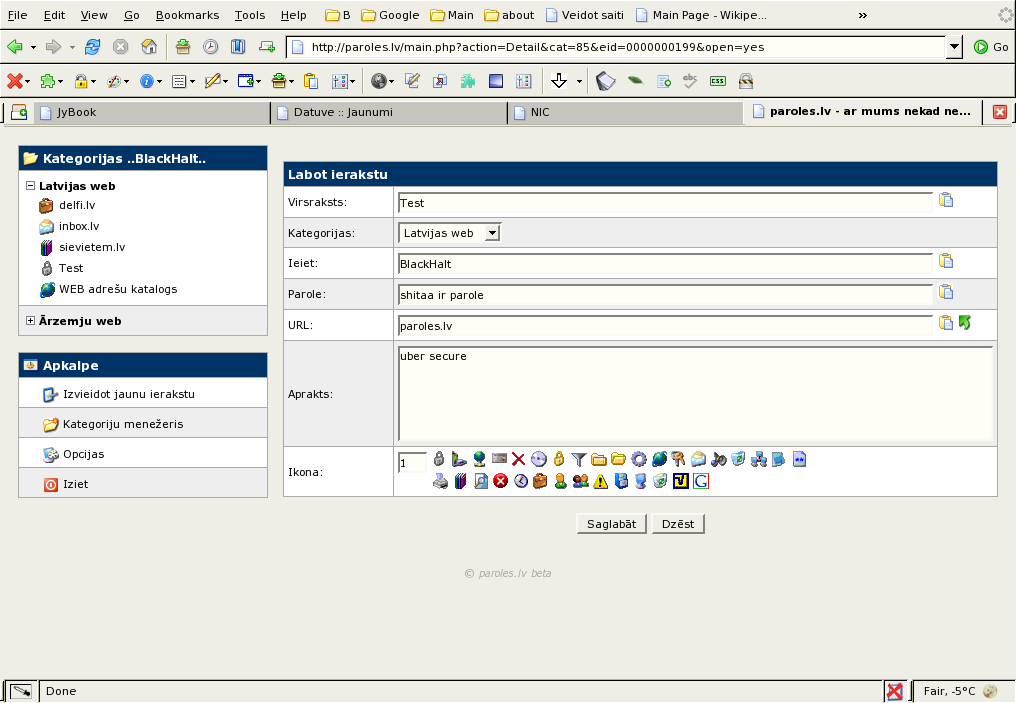Screen dimensions: 1016x703
Task: Click the green reload icon beside URL field
Action: [x=965, y=322]
